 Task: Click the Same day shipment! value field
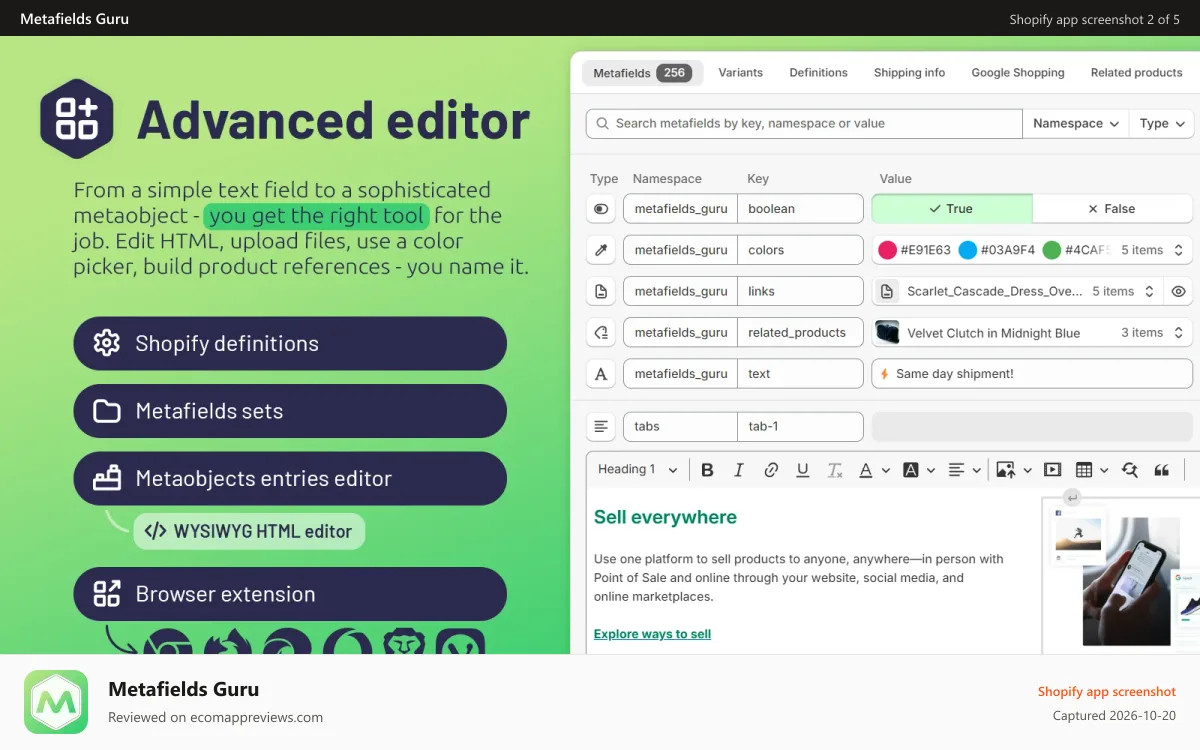click(x=1032, y=374)
